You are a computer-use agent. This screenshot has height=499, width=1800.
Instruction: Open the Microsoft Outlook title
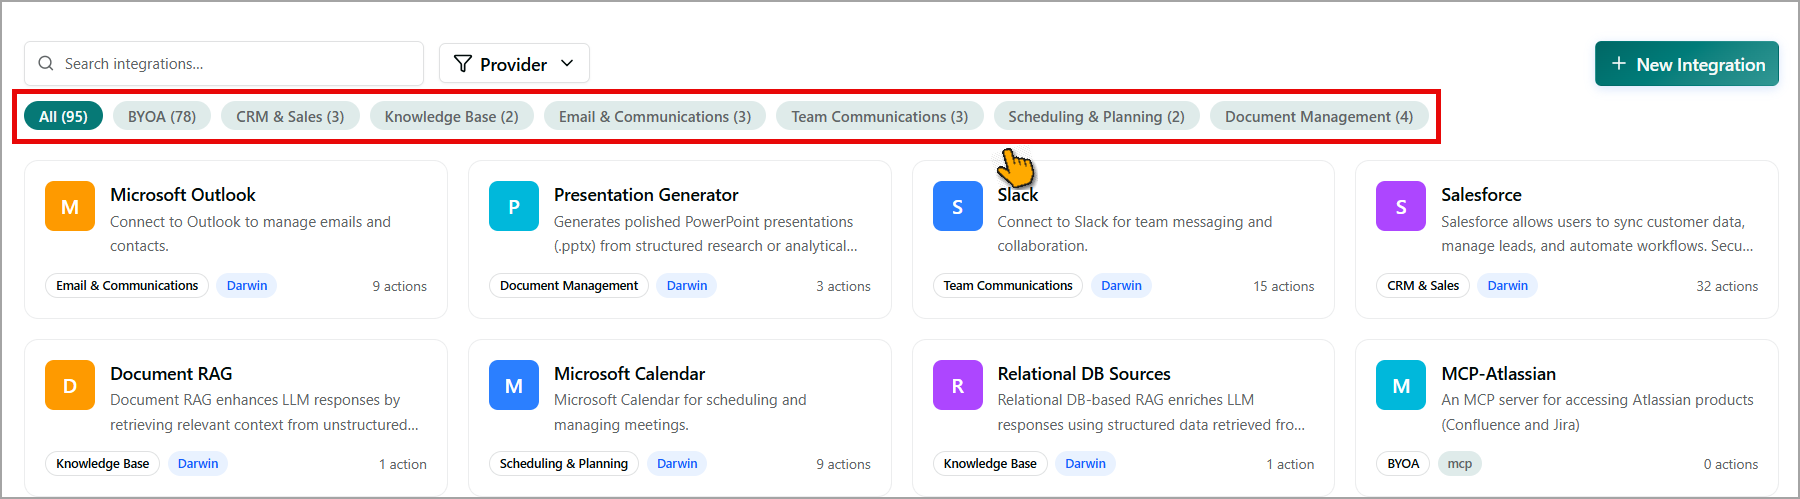coord(183,195)
